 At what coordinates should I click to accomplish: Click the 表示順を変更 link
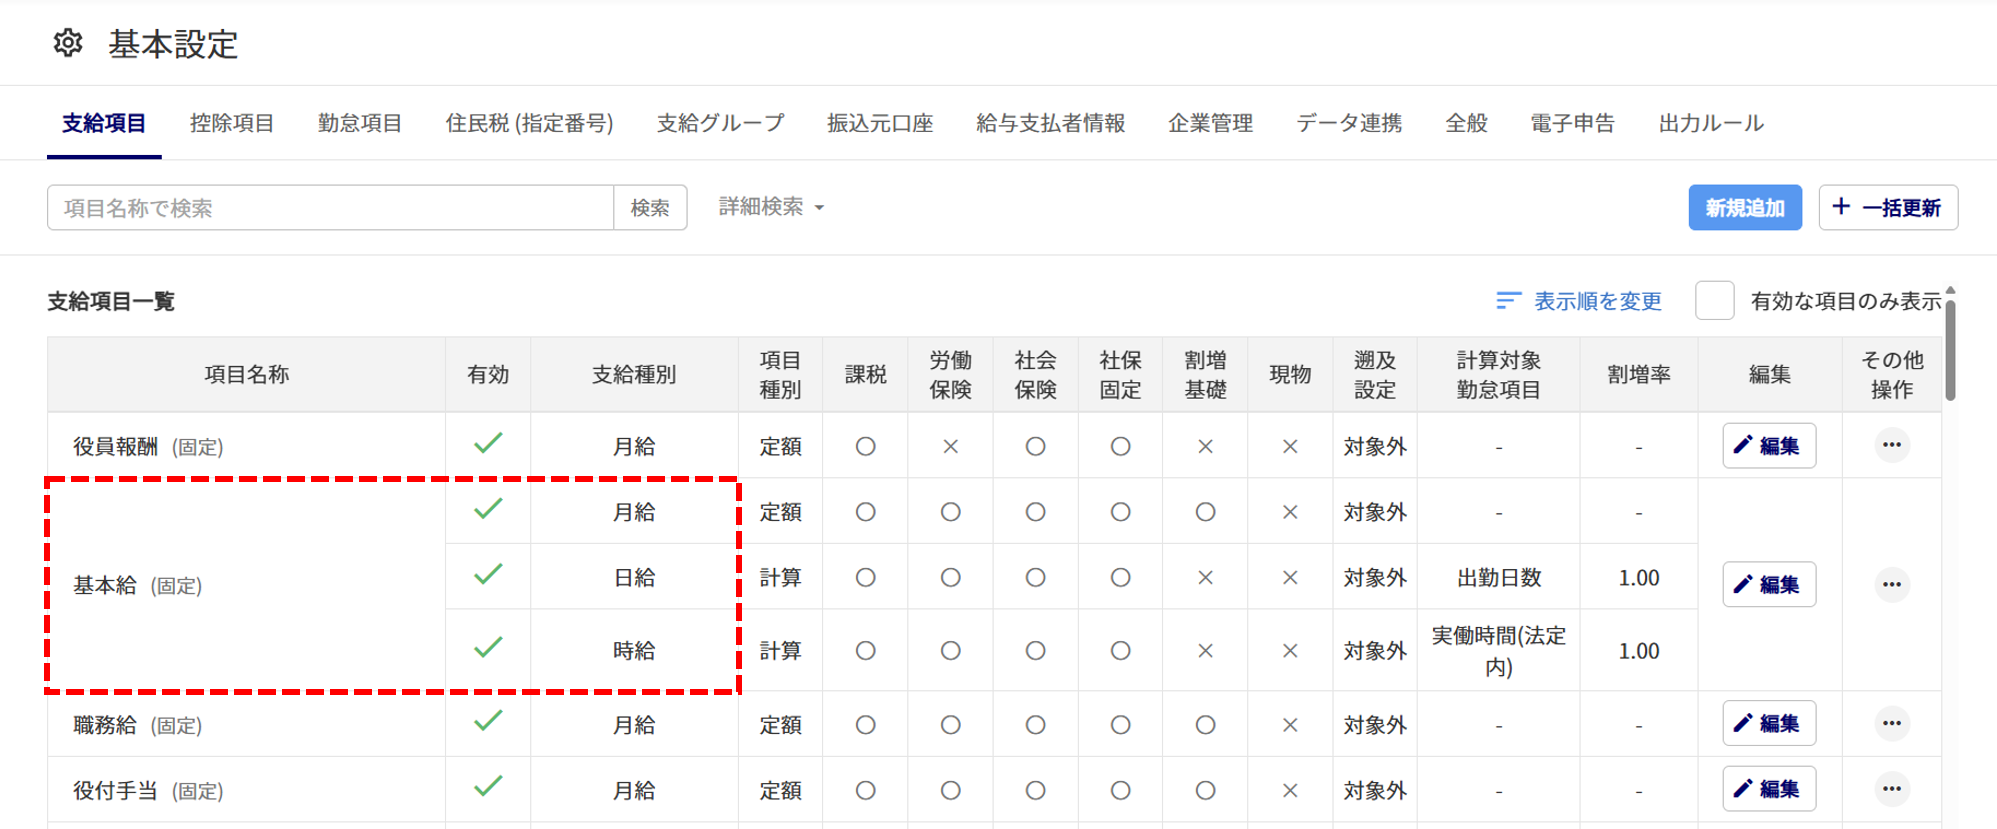[x=1597, y=301]
